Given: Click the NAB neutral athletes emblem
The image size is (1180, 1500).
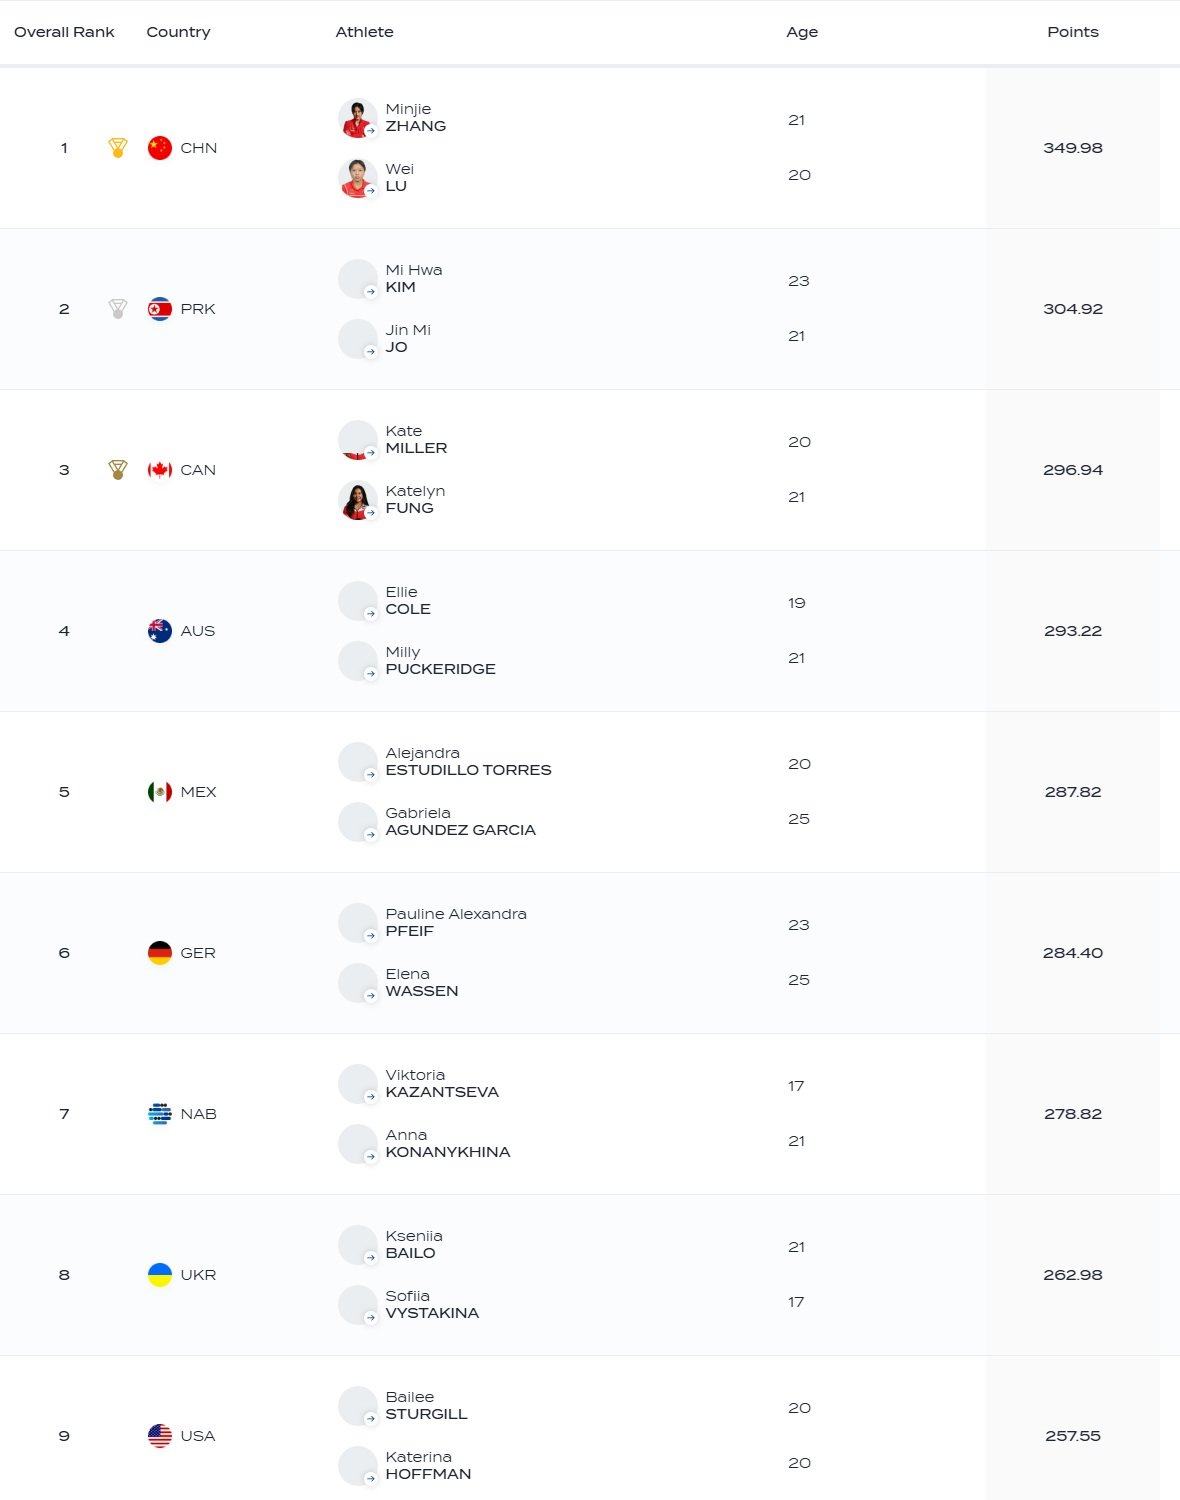Looking at the screenshot, I should click(160, 1114).
